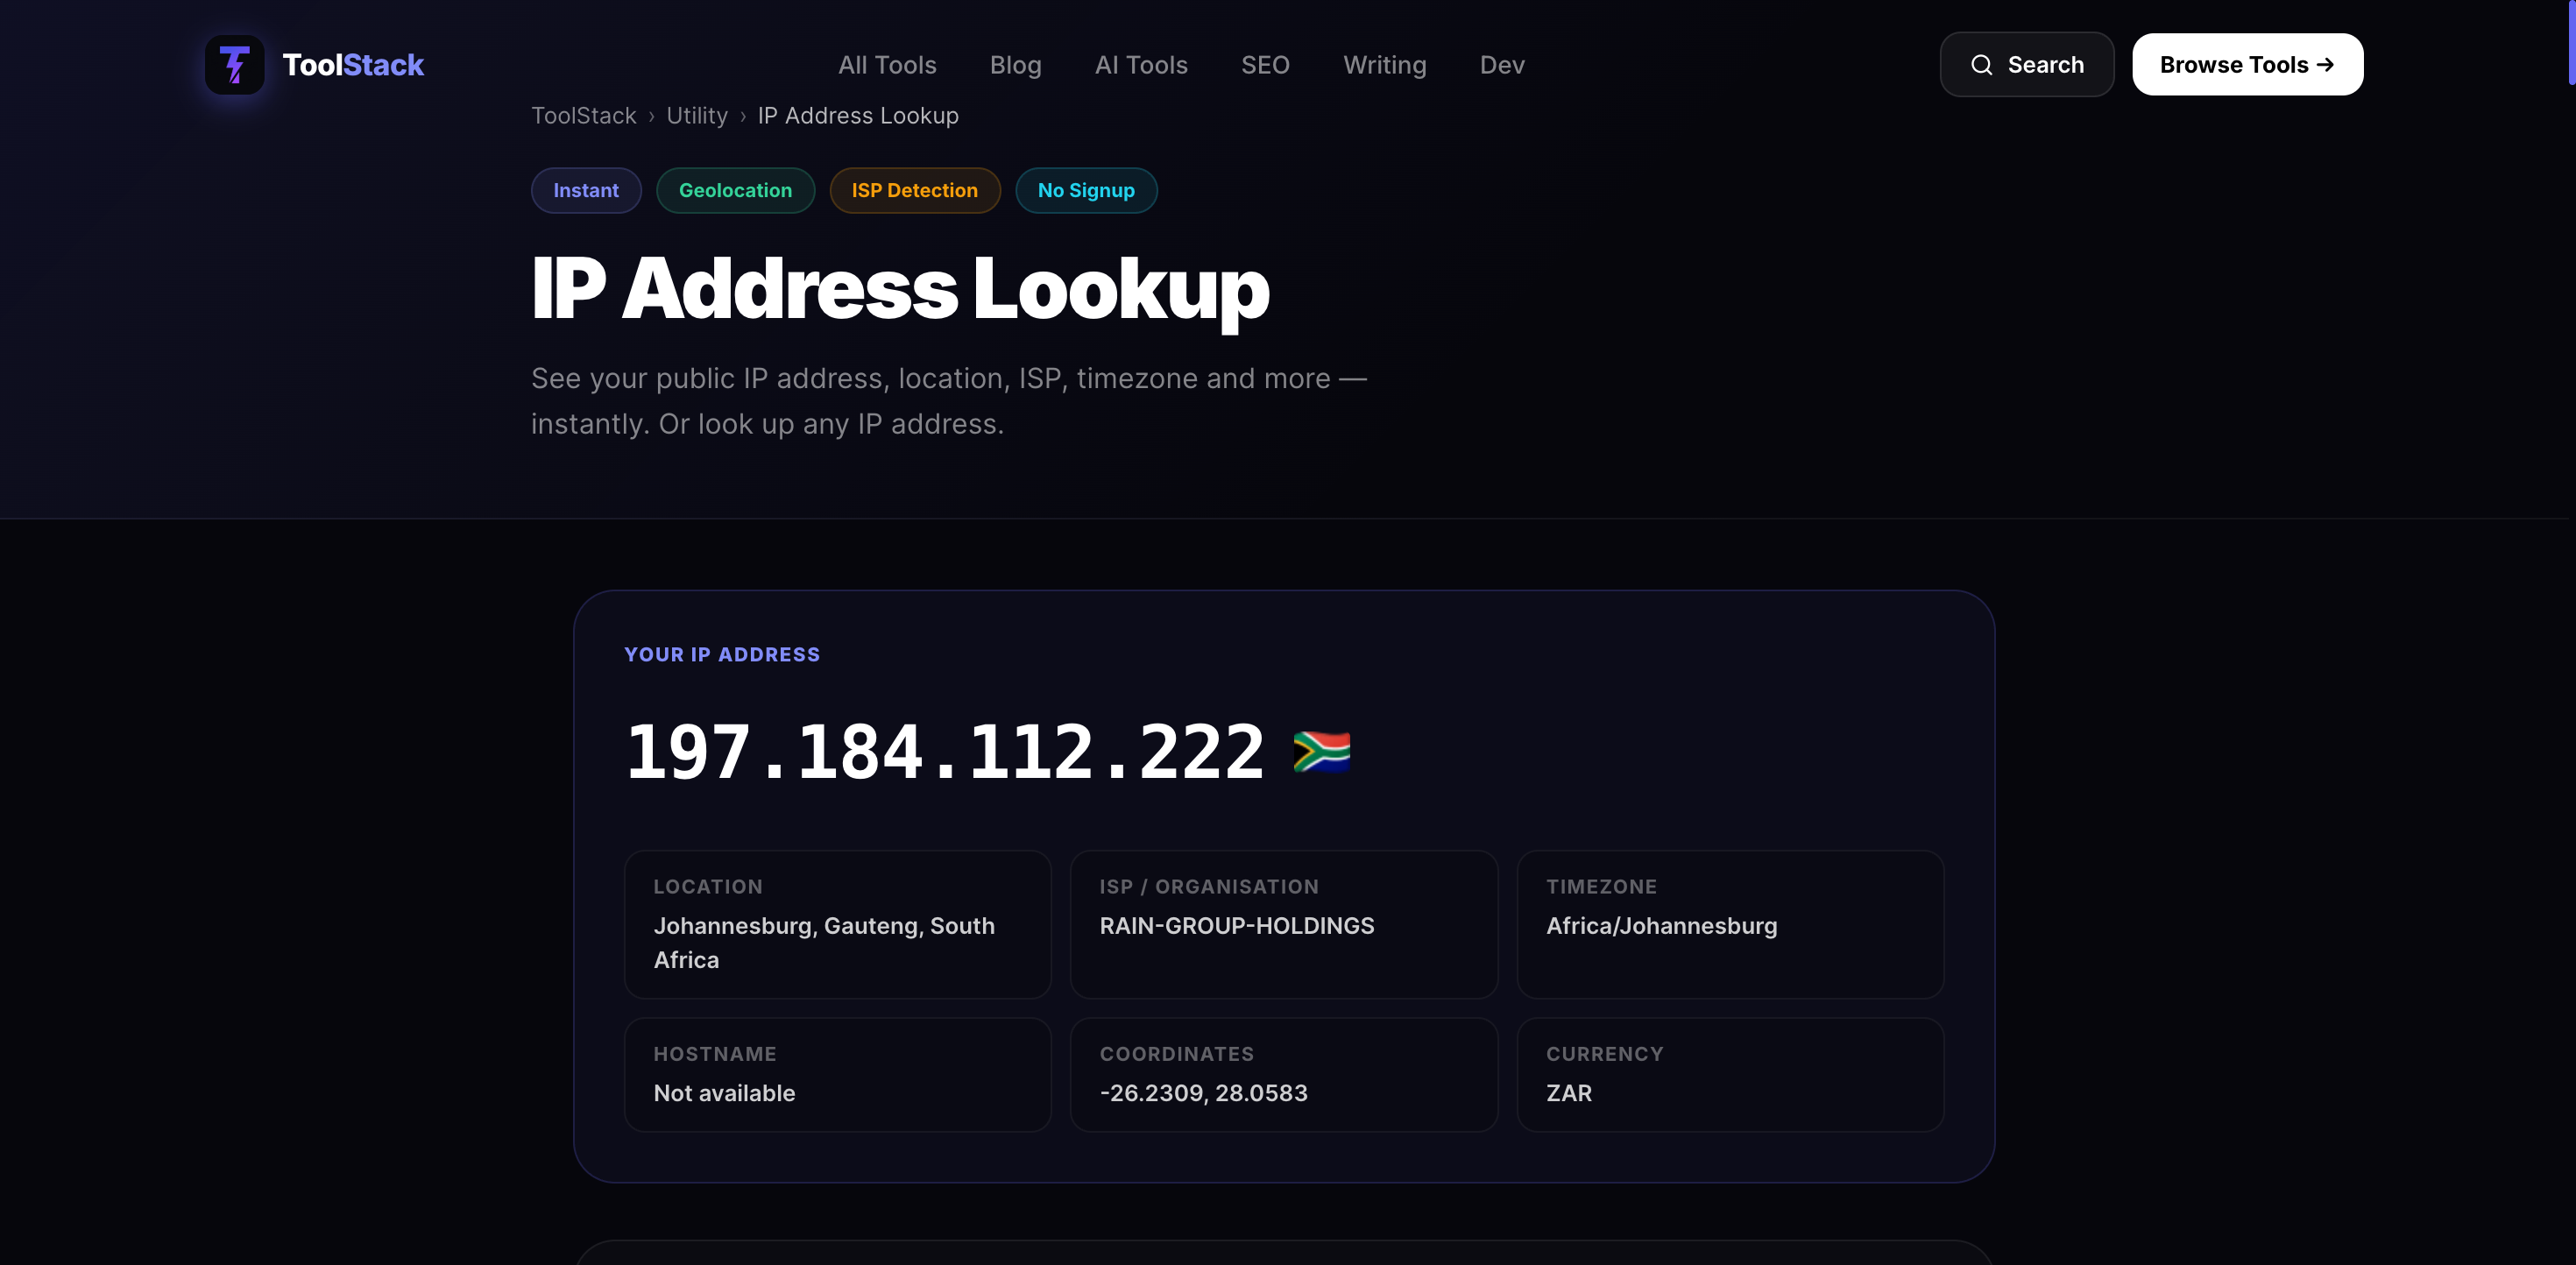The height and width of the screenshot is (1265, 2576).
Task: Click the -26.2309, 28.0583 coordinates
Action: tap(1203, 1093)
